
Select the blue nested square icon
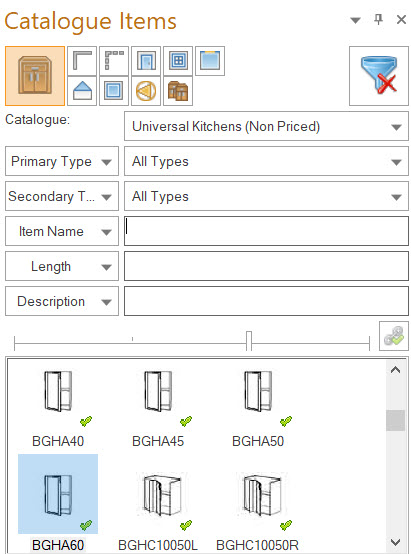pos(114,91)
